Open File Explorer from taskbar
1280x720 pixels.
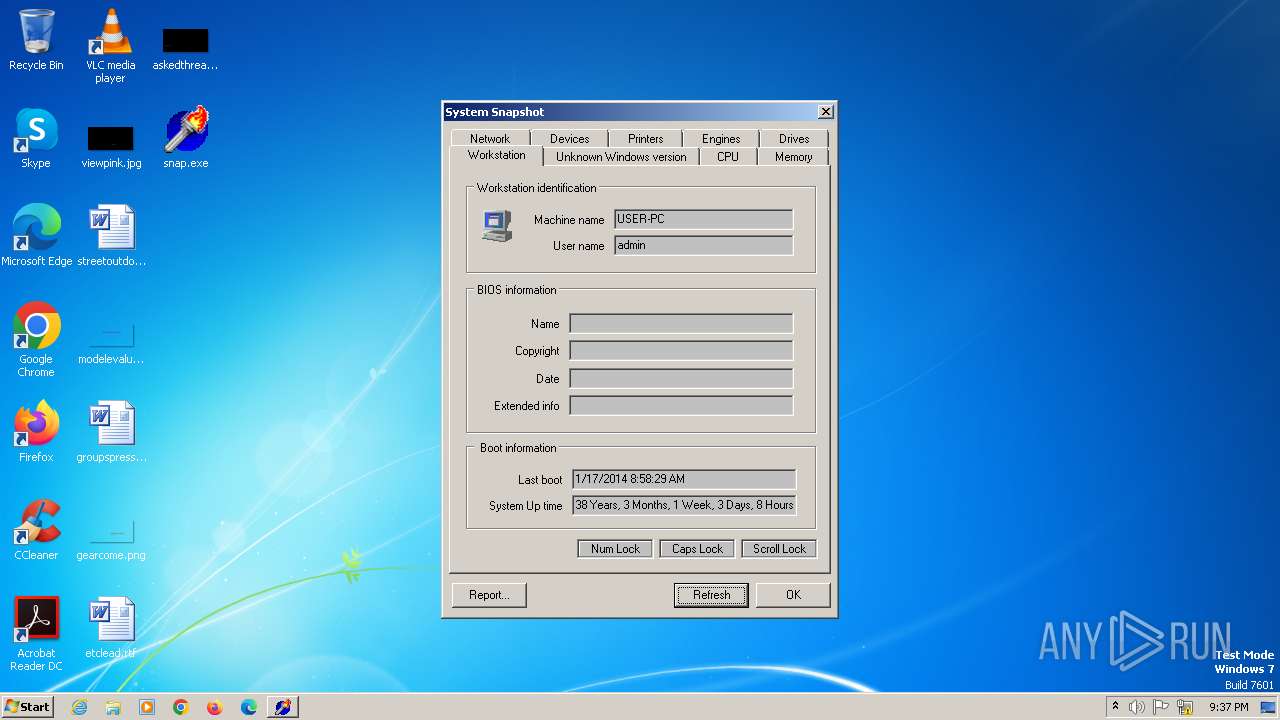pos(113,707)
